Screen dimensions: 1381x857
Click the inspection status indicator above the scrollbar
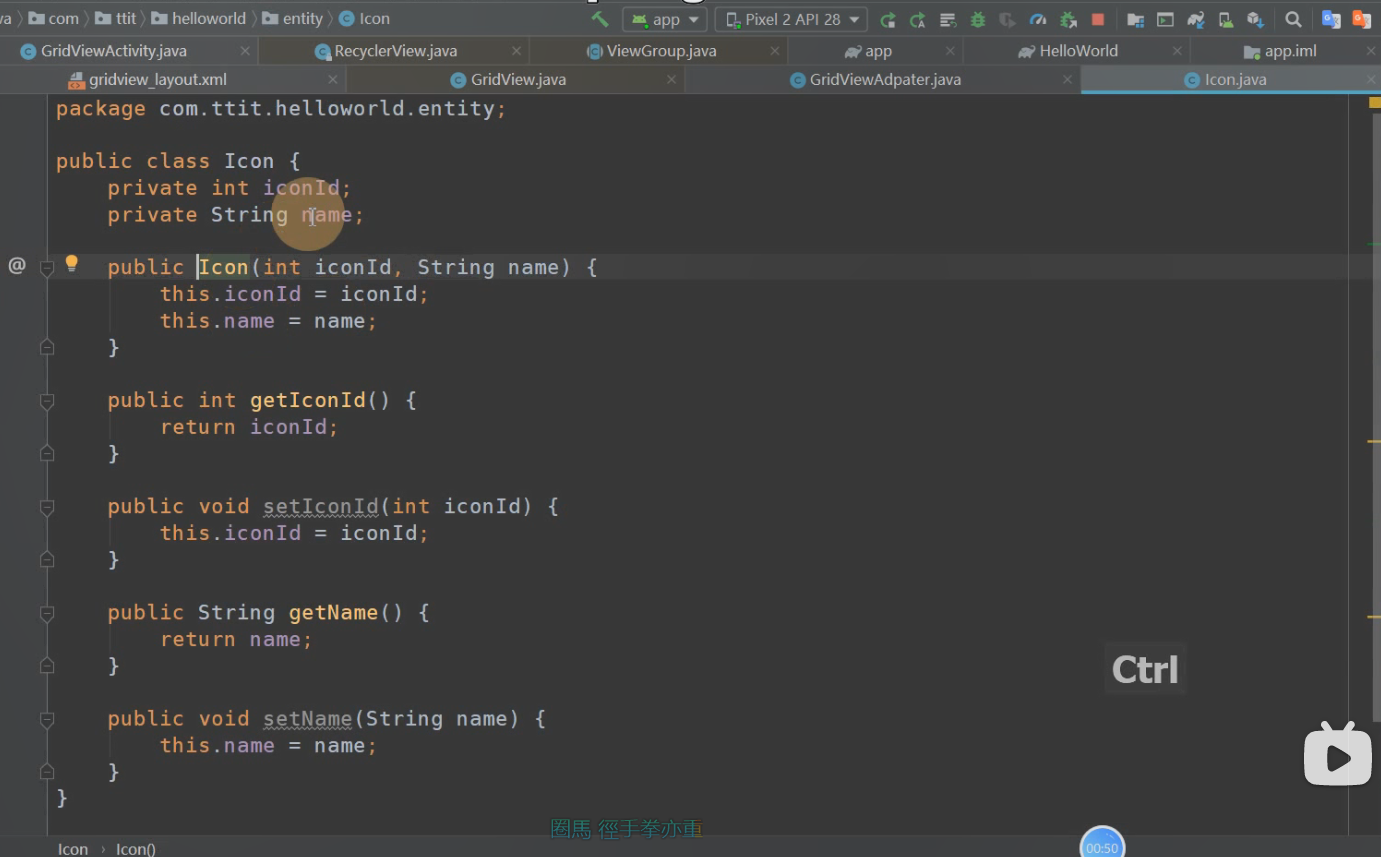tap(1373, 102)
